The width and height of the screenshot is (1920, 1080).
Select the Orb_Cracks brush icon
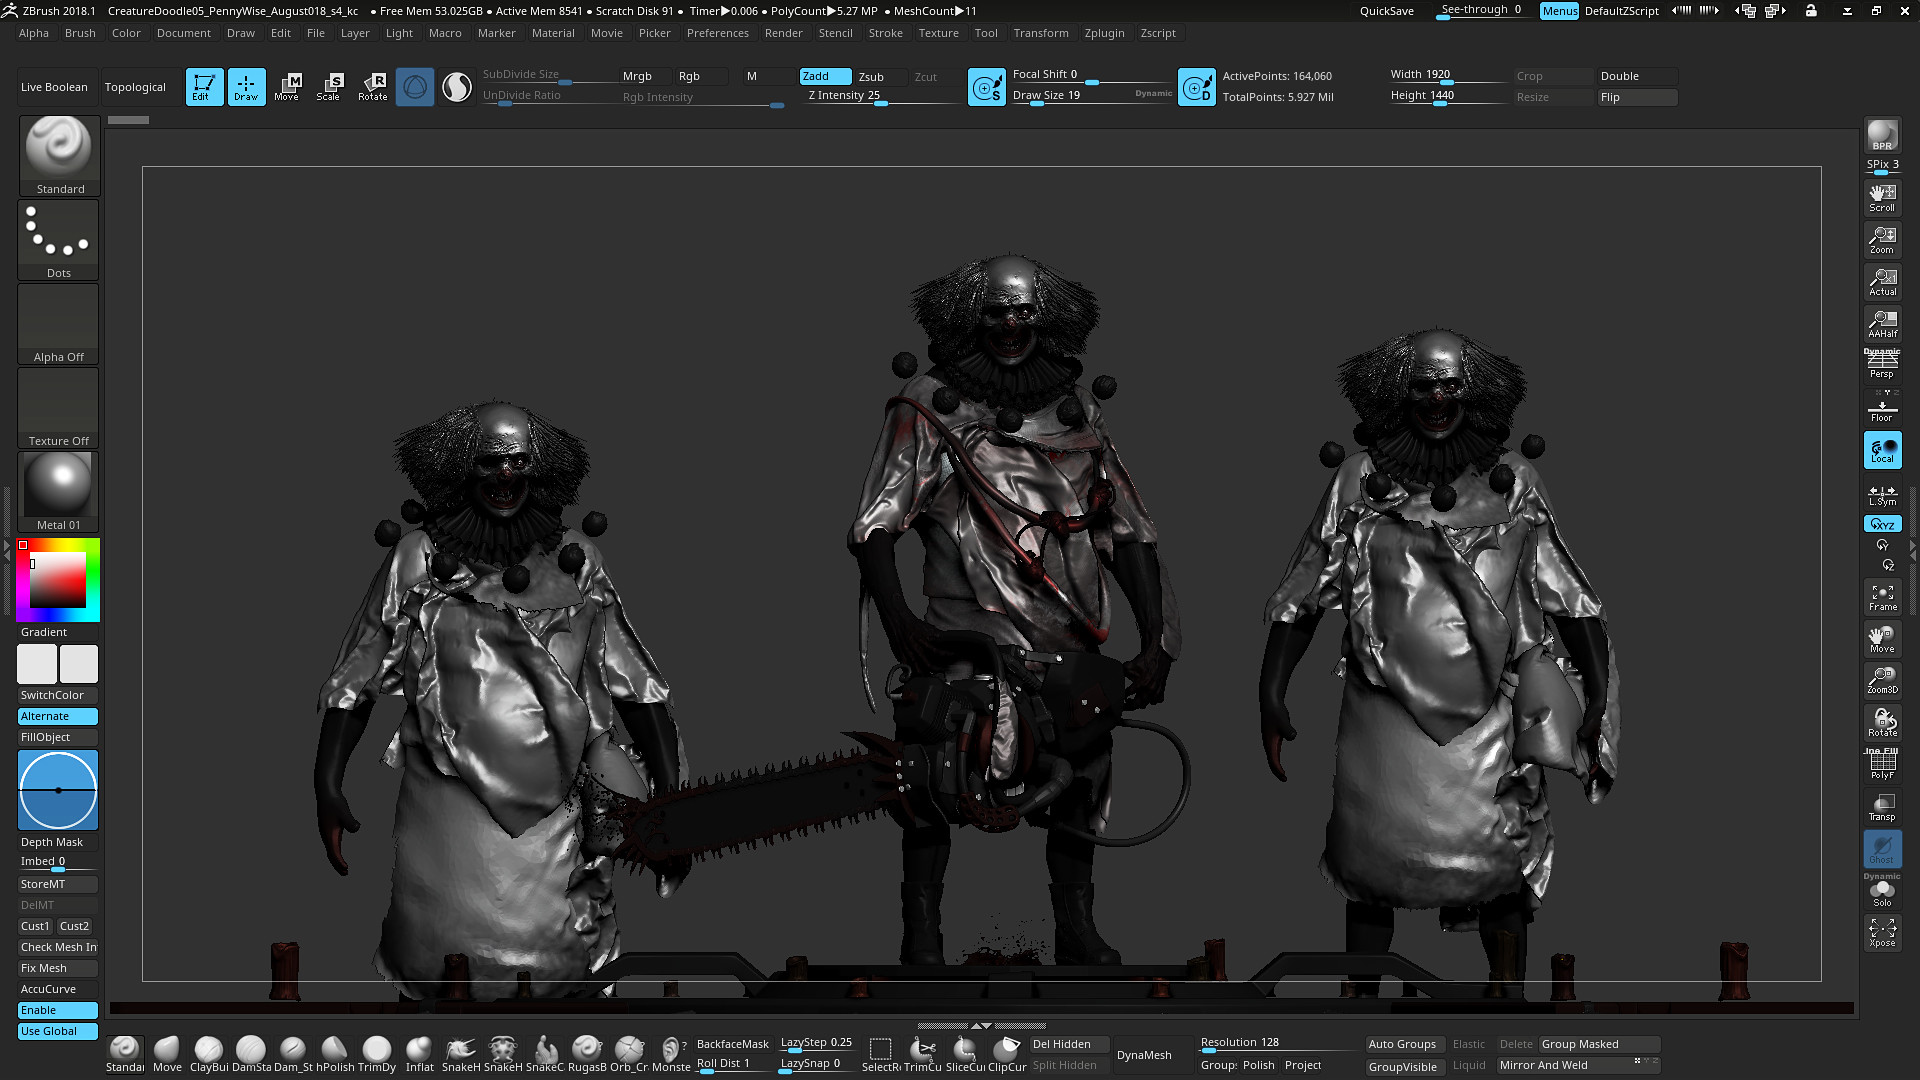coord(629,1054)
